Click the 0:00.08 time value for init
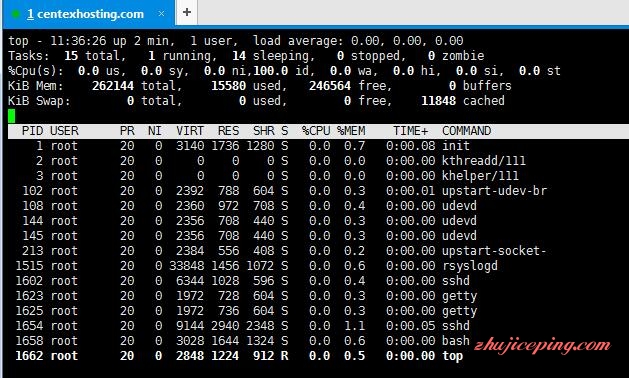The height and width of the screenshot is (378, 629). click(x=410, y=146)
